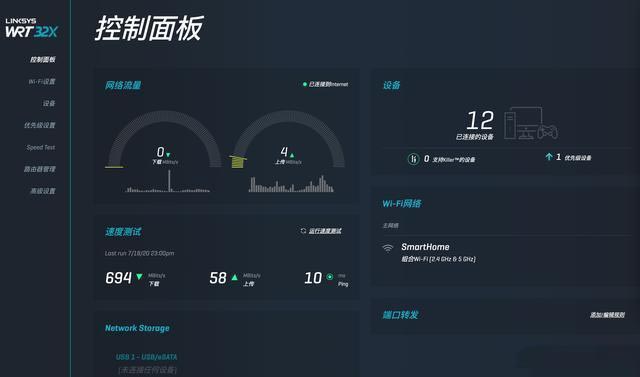
Task: Click the Network Storage section heading
Action: pyautogui.click(x=137, y=328)
